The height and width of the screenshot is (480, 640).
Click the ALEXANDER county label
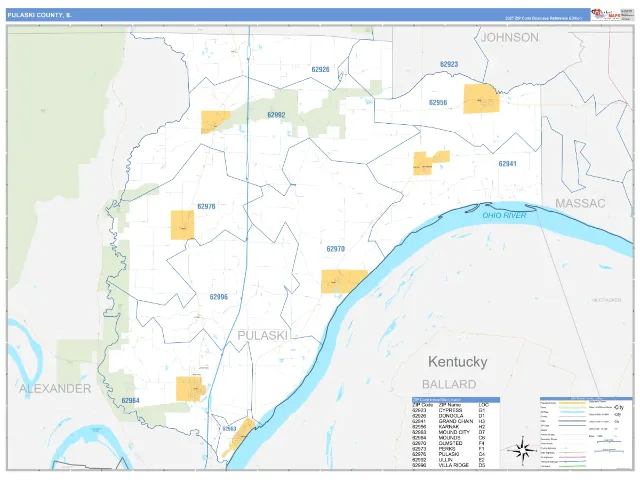[x=55, y=389]
